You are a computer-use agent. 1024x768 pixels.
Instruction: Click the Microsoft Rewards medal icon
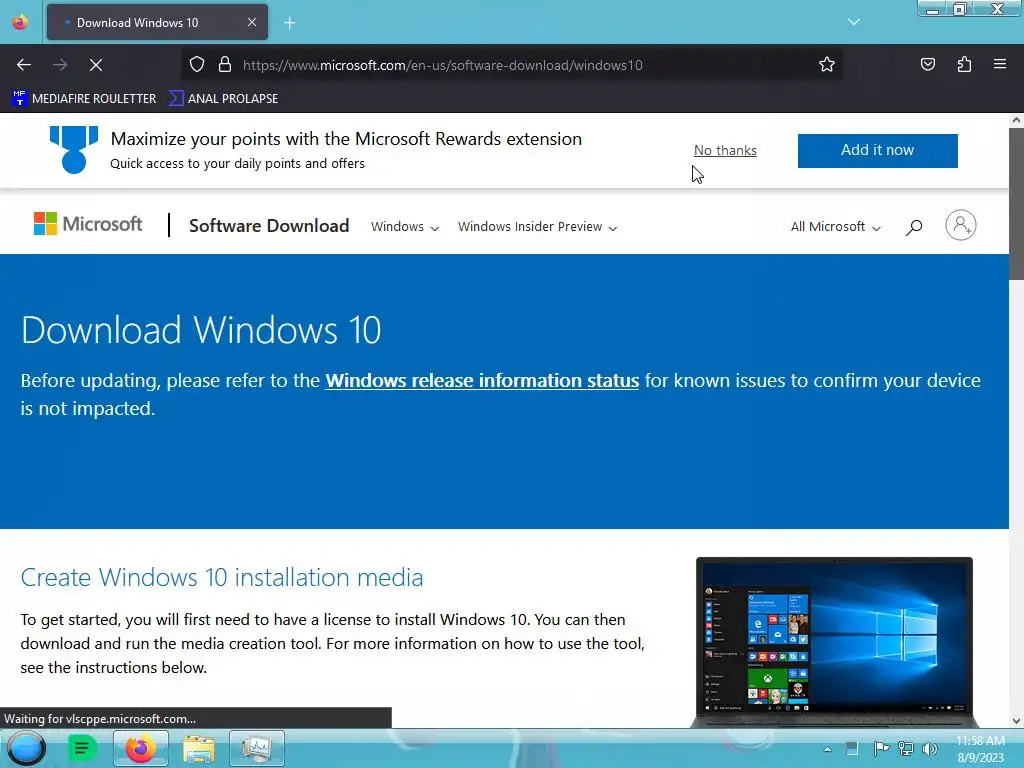[x=74, y=150]
